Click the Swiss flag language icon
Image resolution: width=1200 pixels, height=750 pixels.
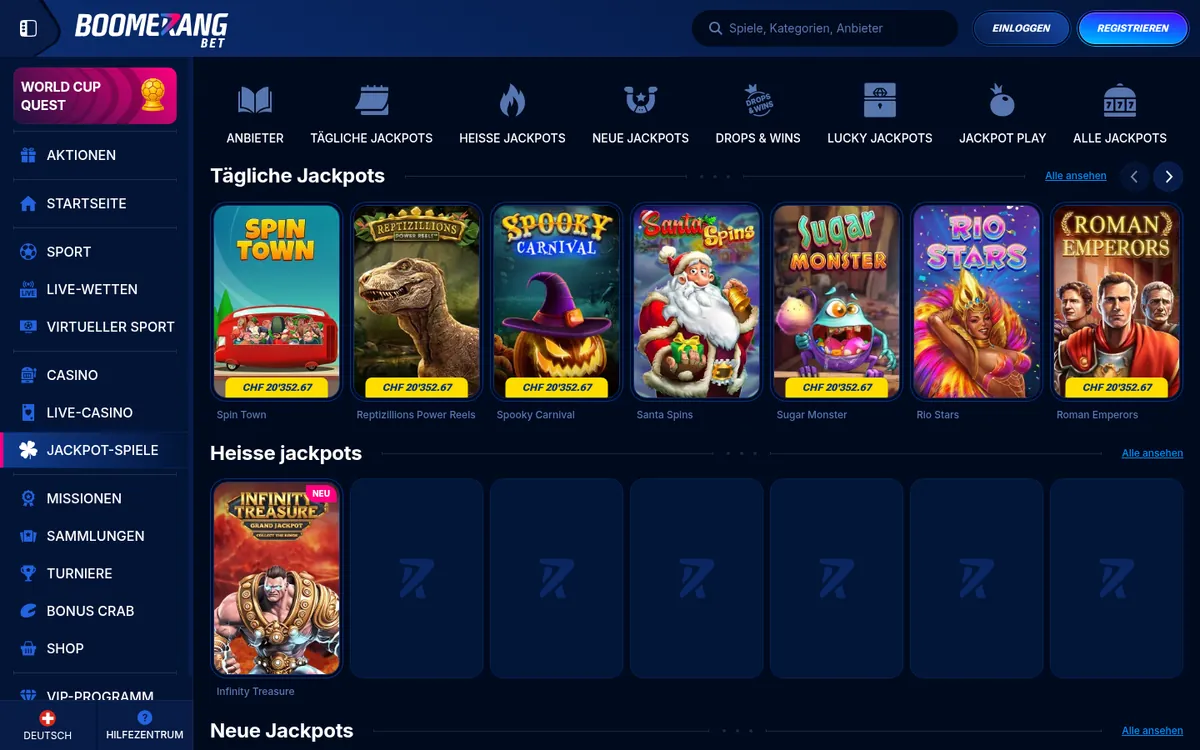click(x=47, y=718)
